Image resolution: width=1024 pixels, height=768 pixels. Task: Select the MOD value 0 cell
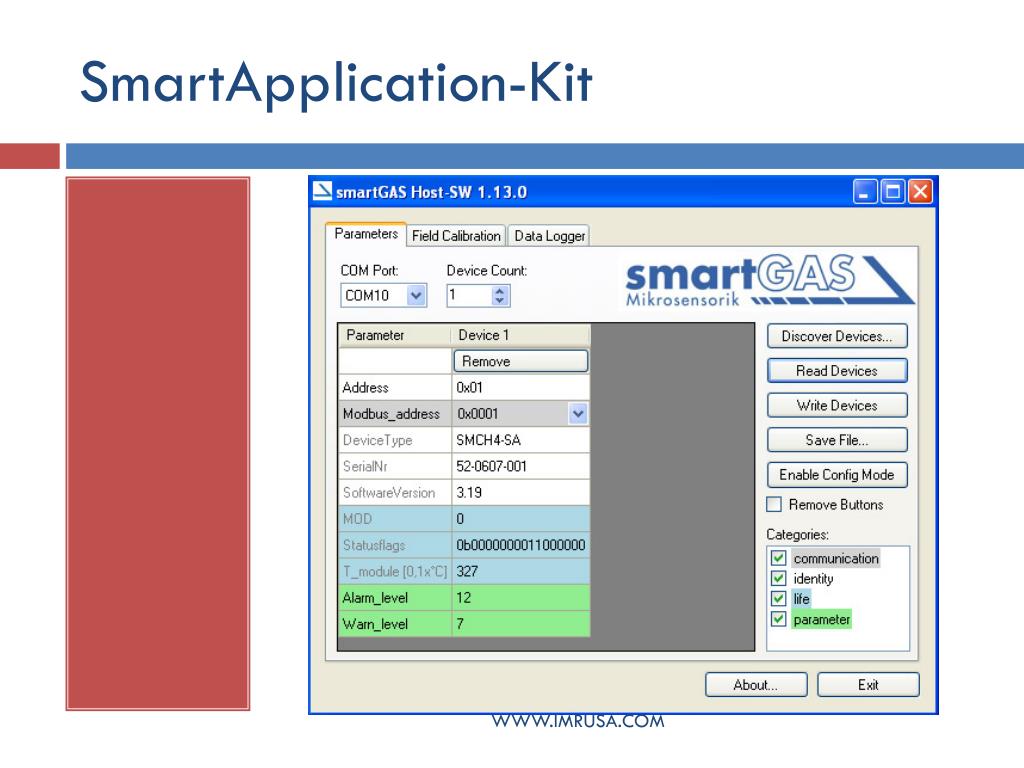pos(520,519)
